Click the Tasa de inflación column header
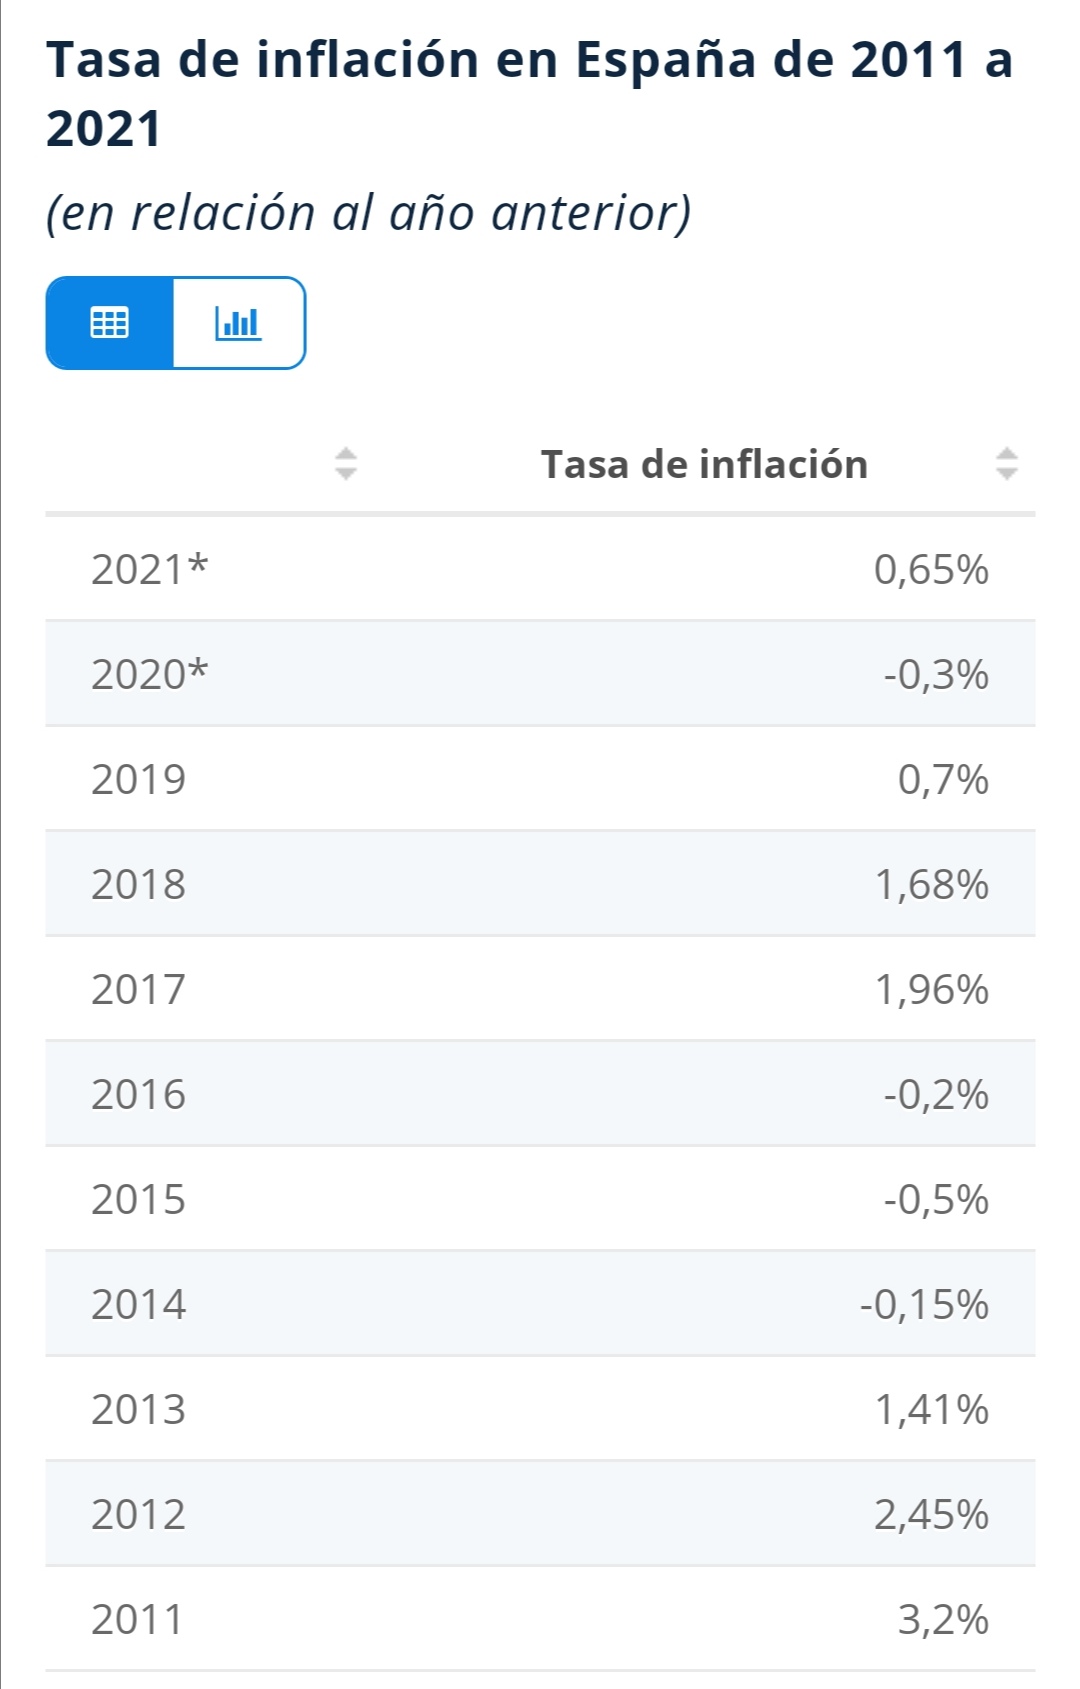1080x1689 pixels. (704, 464)
